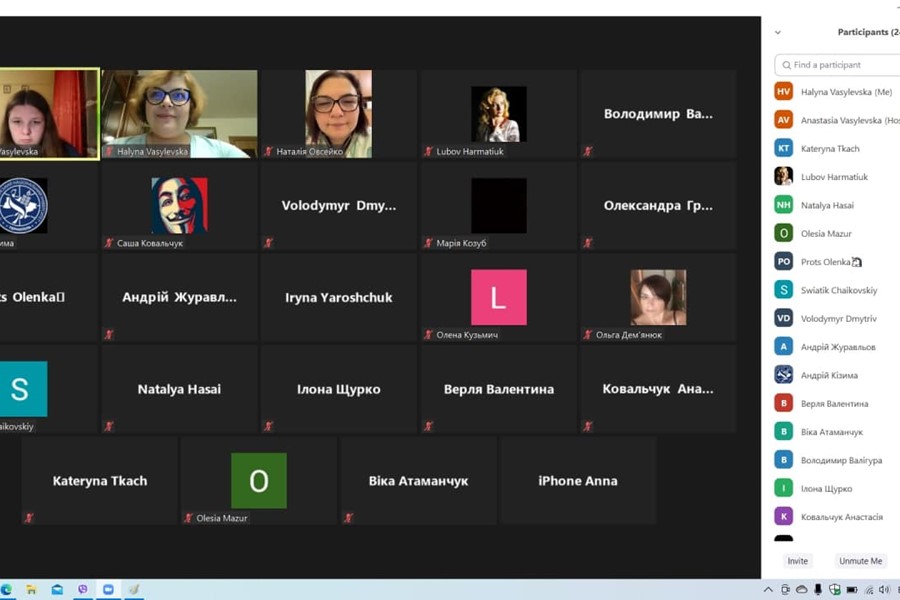The image size is (900, 600).
Task: Click Ольга Дем'янюк's photo tile
Action: click(658, 297)
